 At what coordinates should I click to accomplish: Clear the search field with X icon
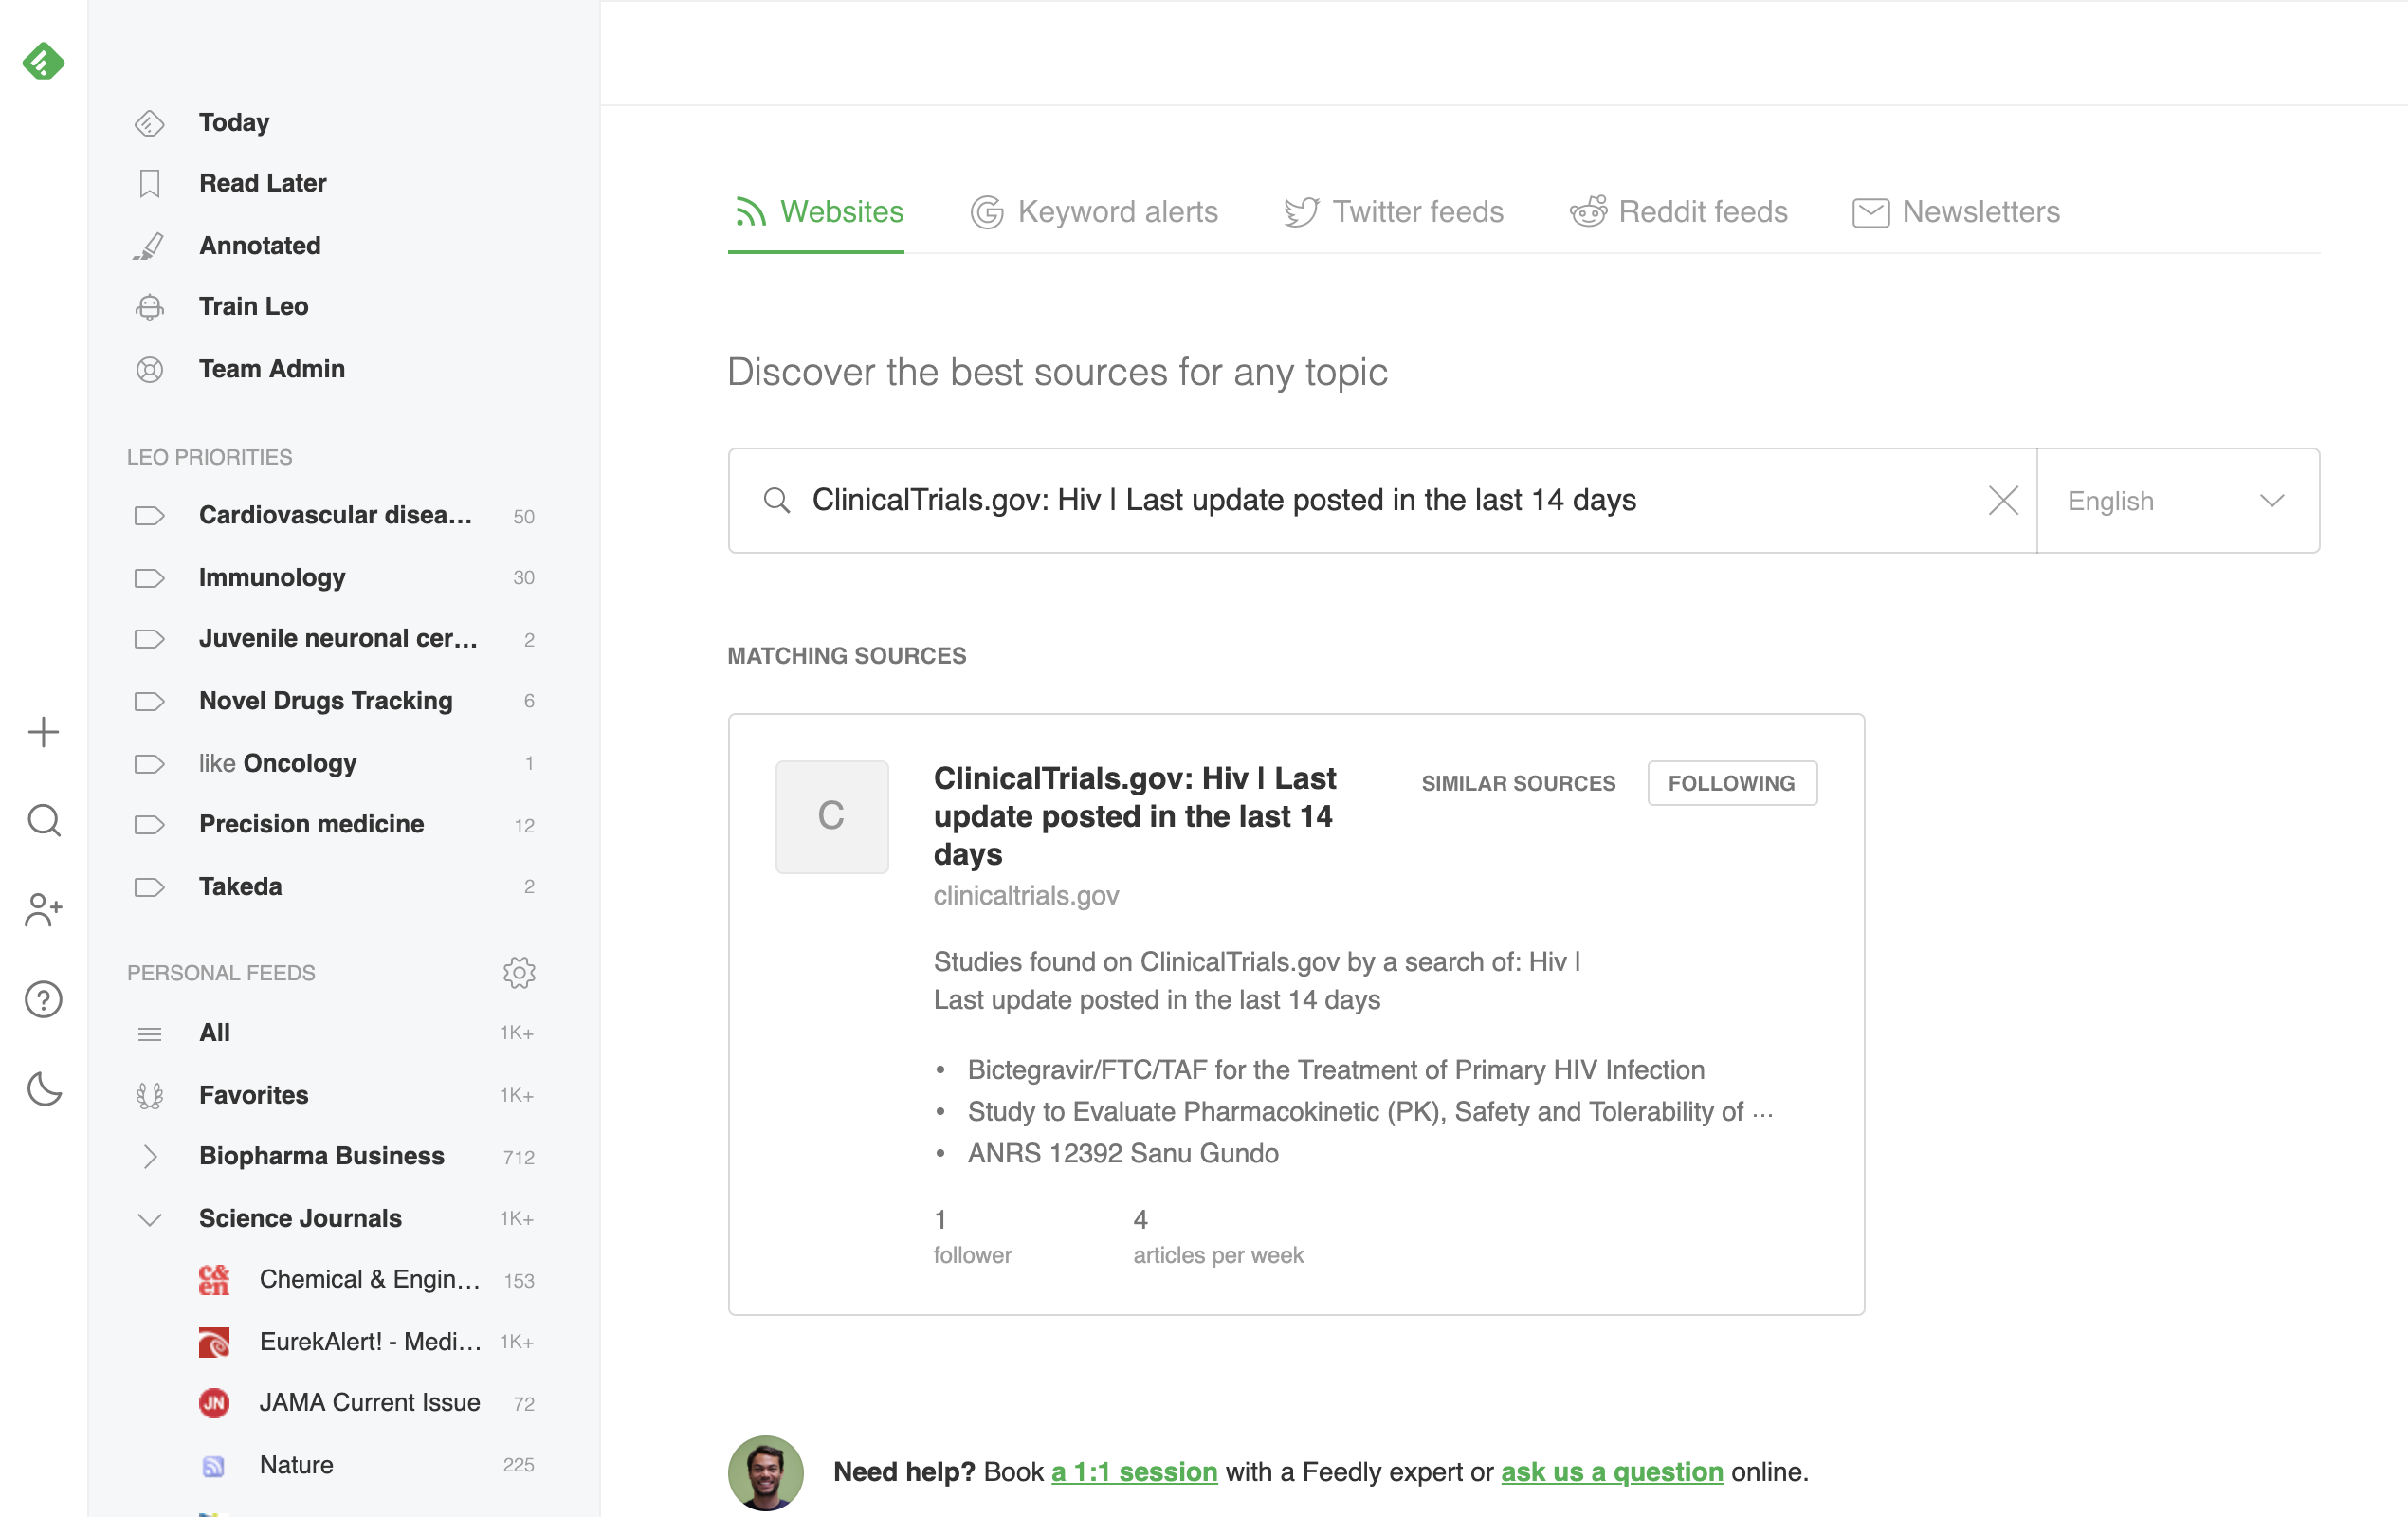click(2002, 500)
